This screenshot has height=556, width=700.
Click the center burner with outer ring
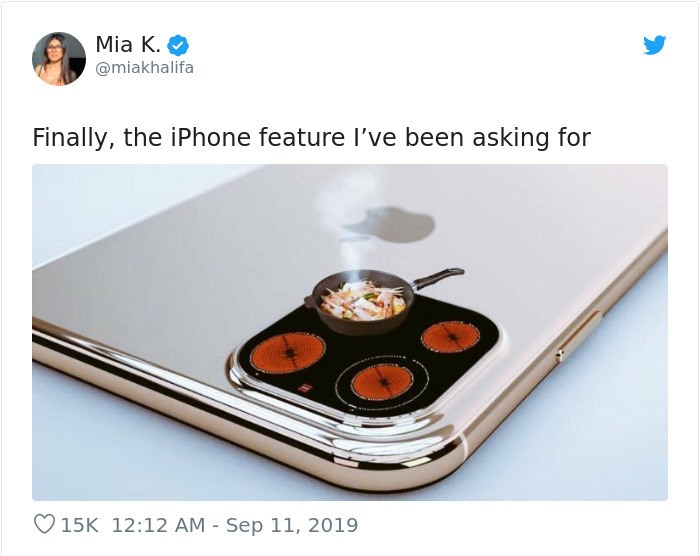click(x=382, y=382)
